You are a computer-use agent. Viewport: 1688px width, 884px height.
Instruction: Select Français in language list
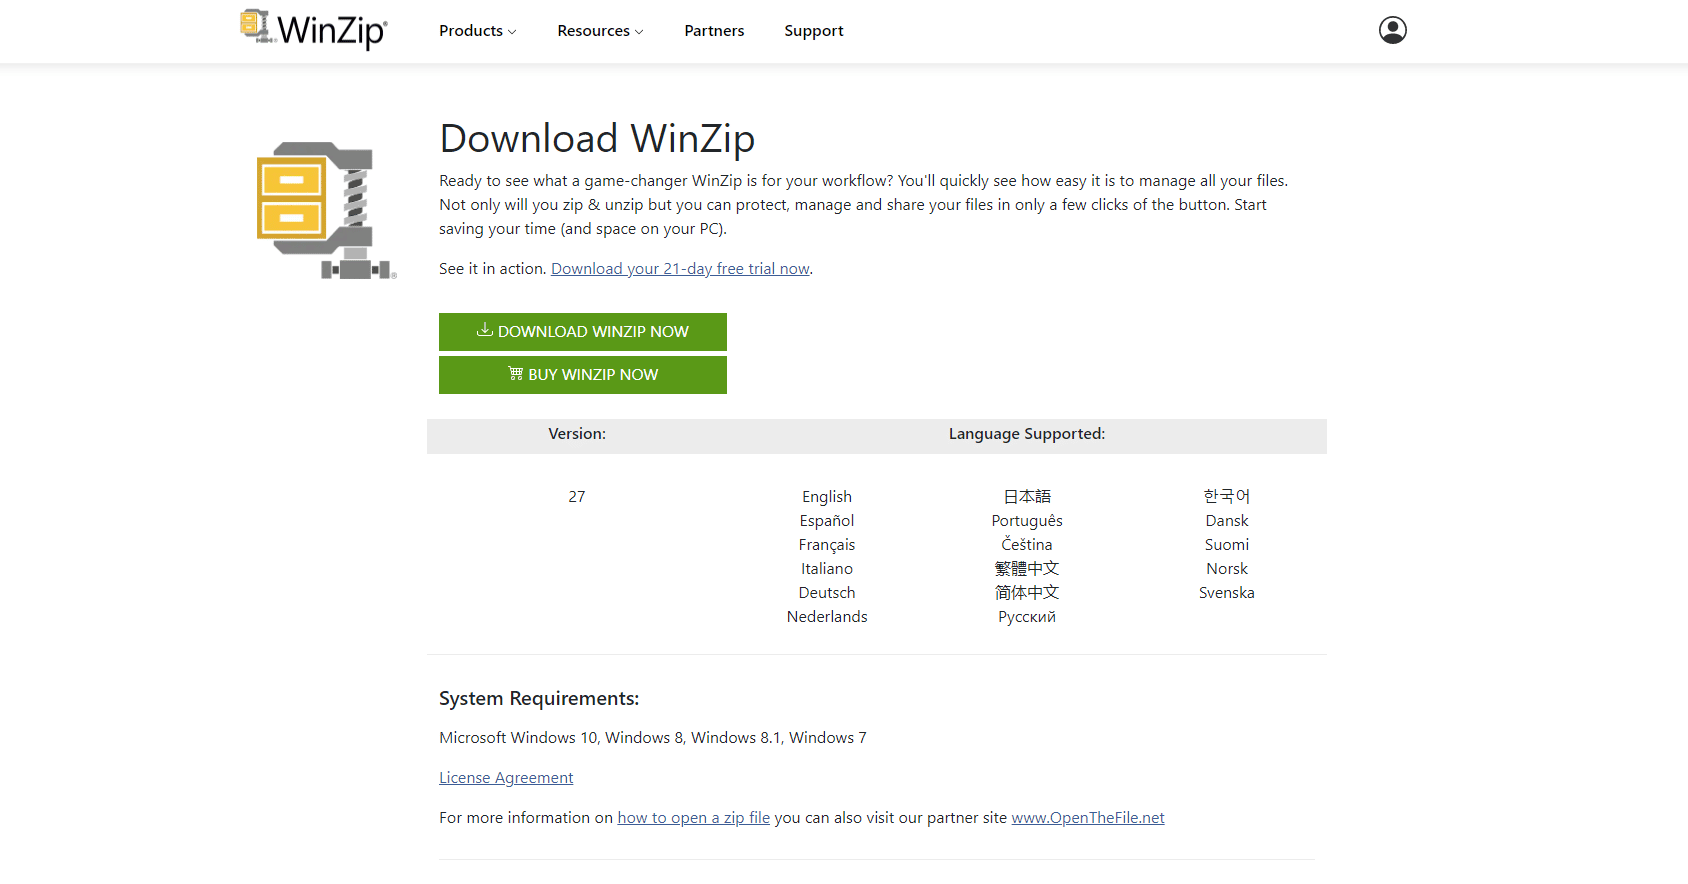pyautogui.click(x=827, y=545)
